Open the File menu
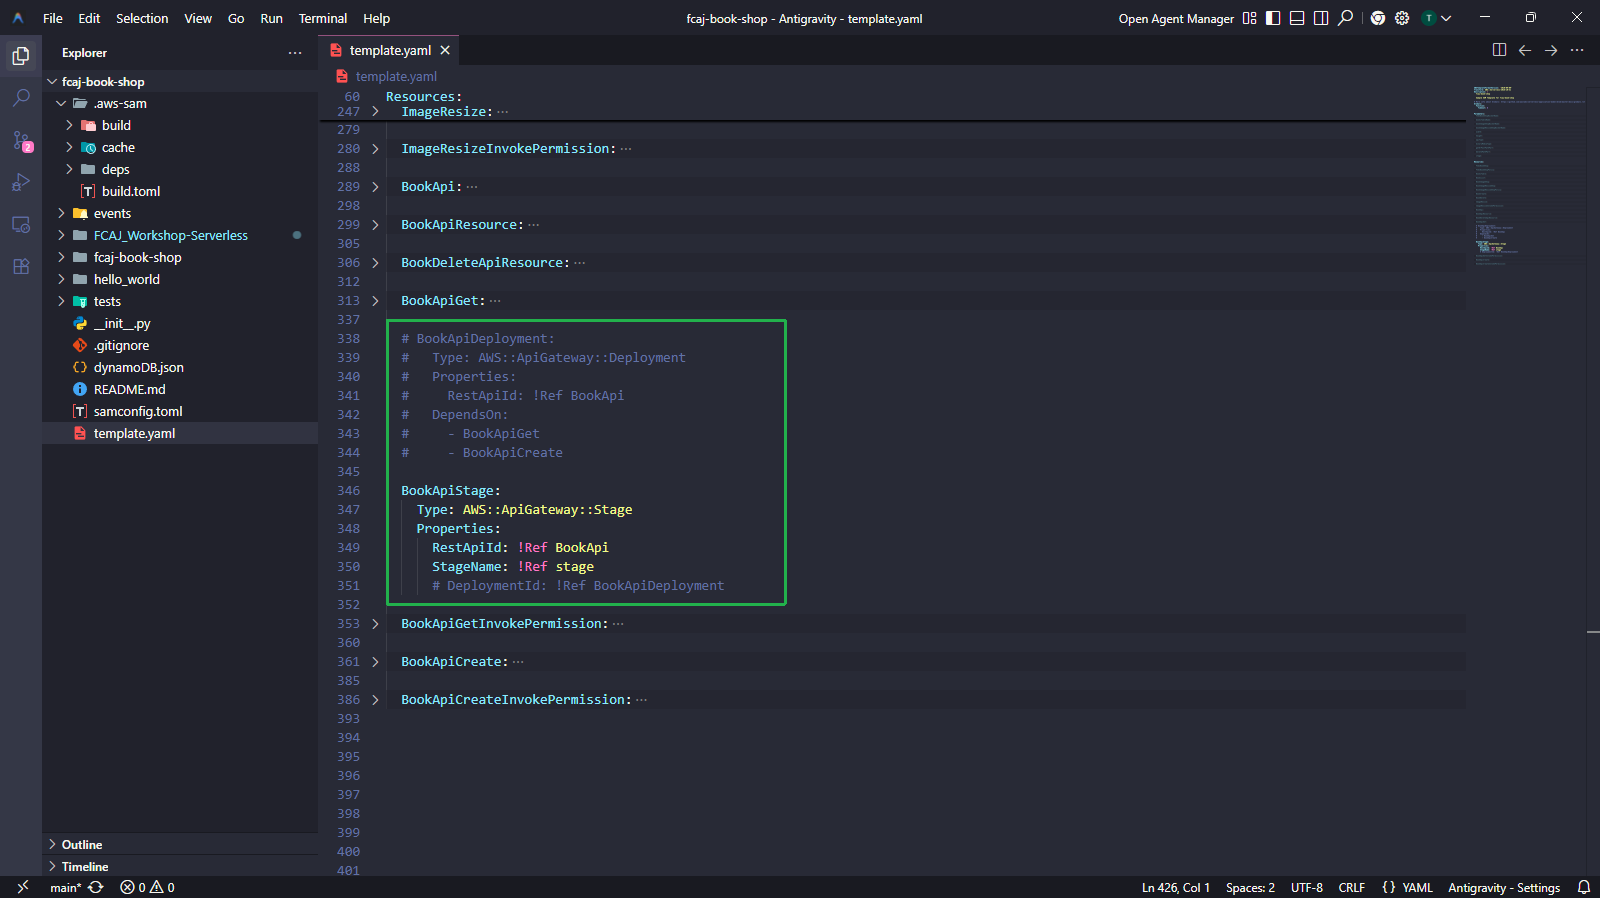 53,18
